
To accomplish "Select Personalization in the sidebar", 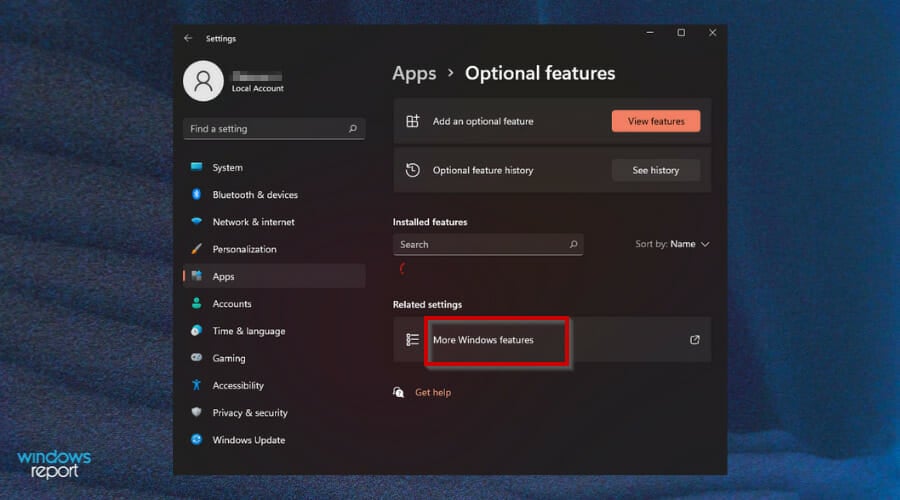I will 274,249.
